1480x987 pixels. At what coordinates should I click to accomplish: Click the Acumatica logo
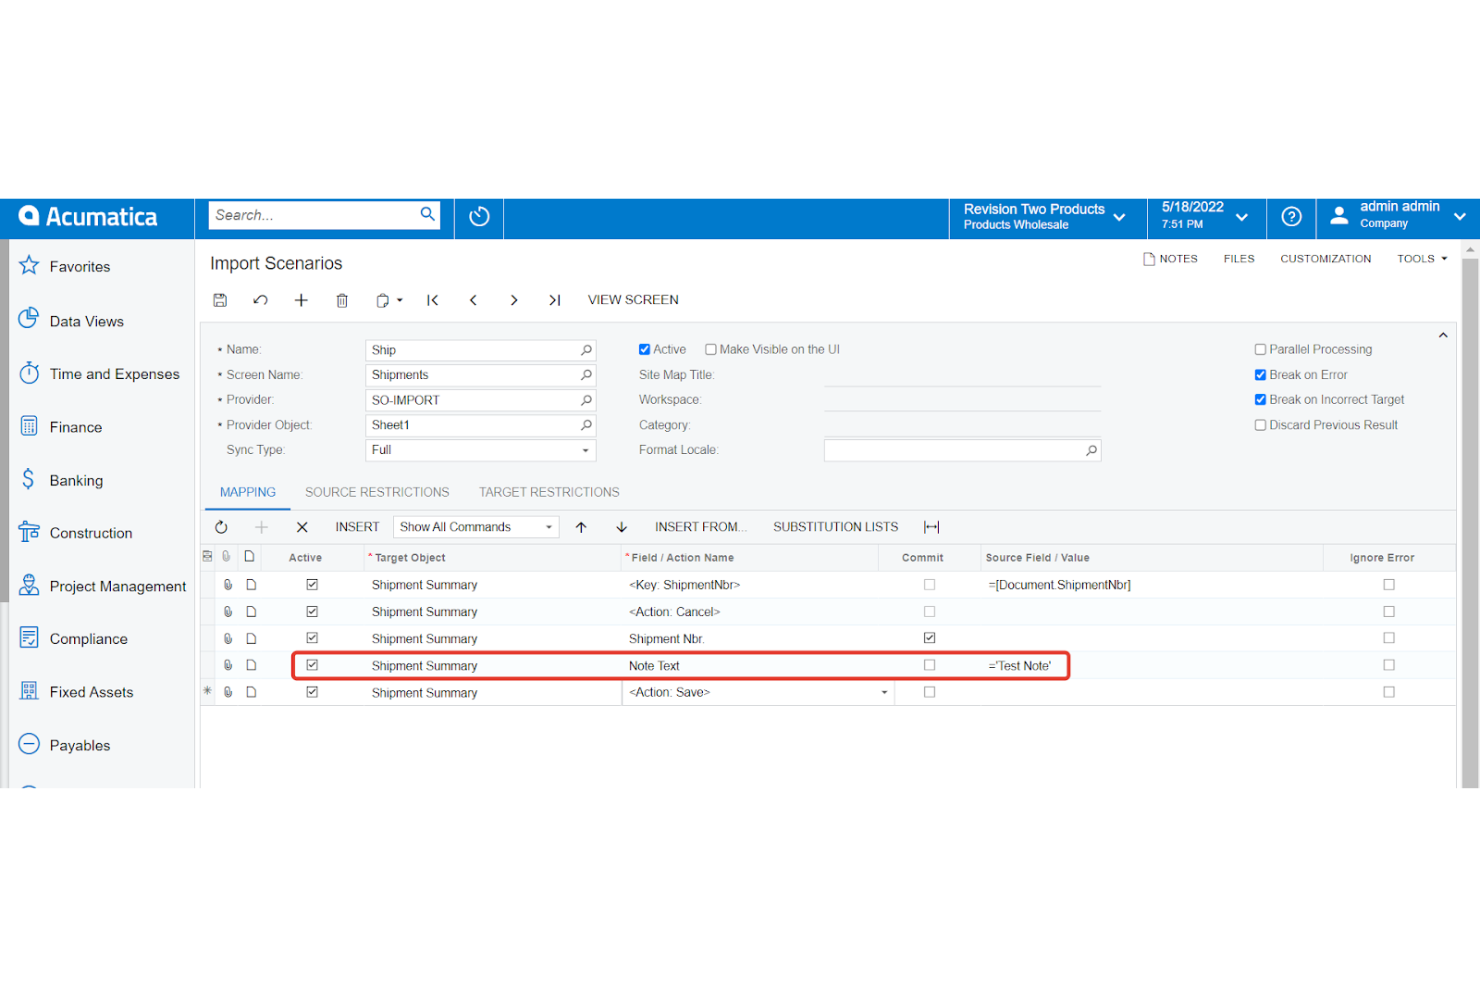point(88,217)
